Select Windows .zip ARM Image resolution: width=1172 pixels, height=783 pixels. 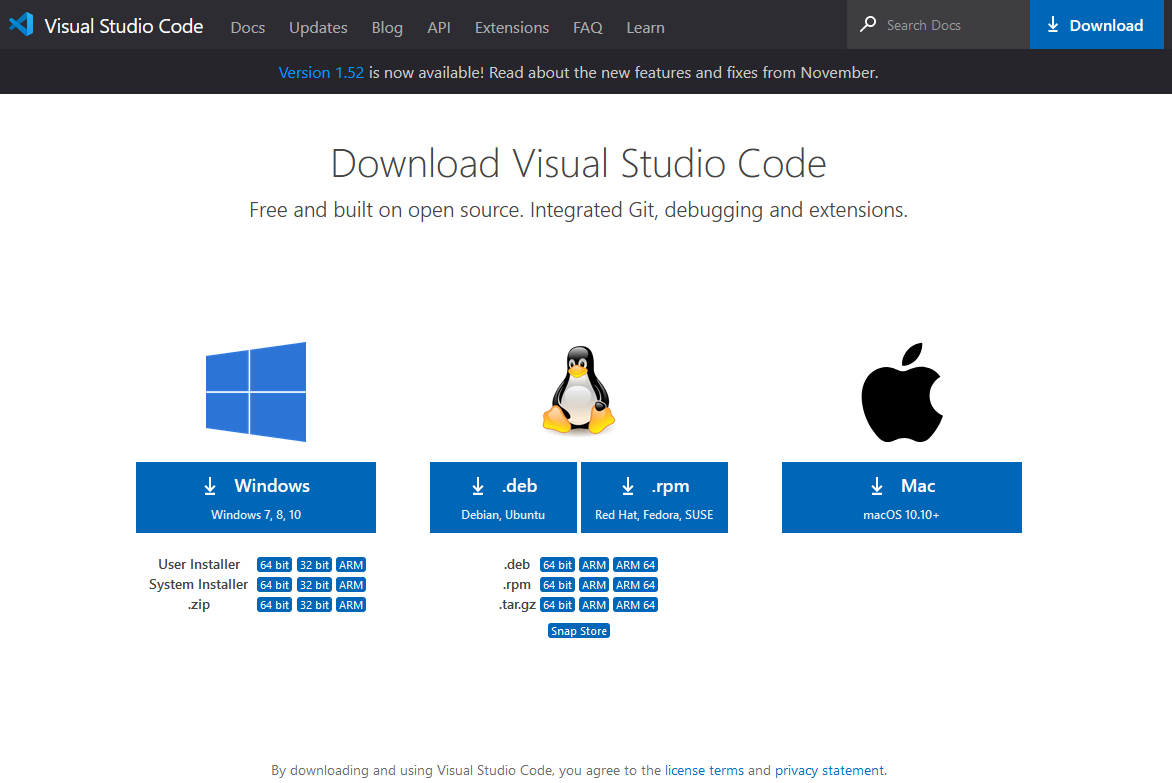(x=351, y=605)
